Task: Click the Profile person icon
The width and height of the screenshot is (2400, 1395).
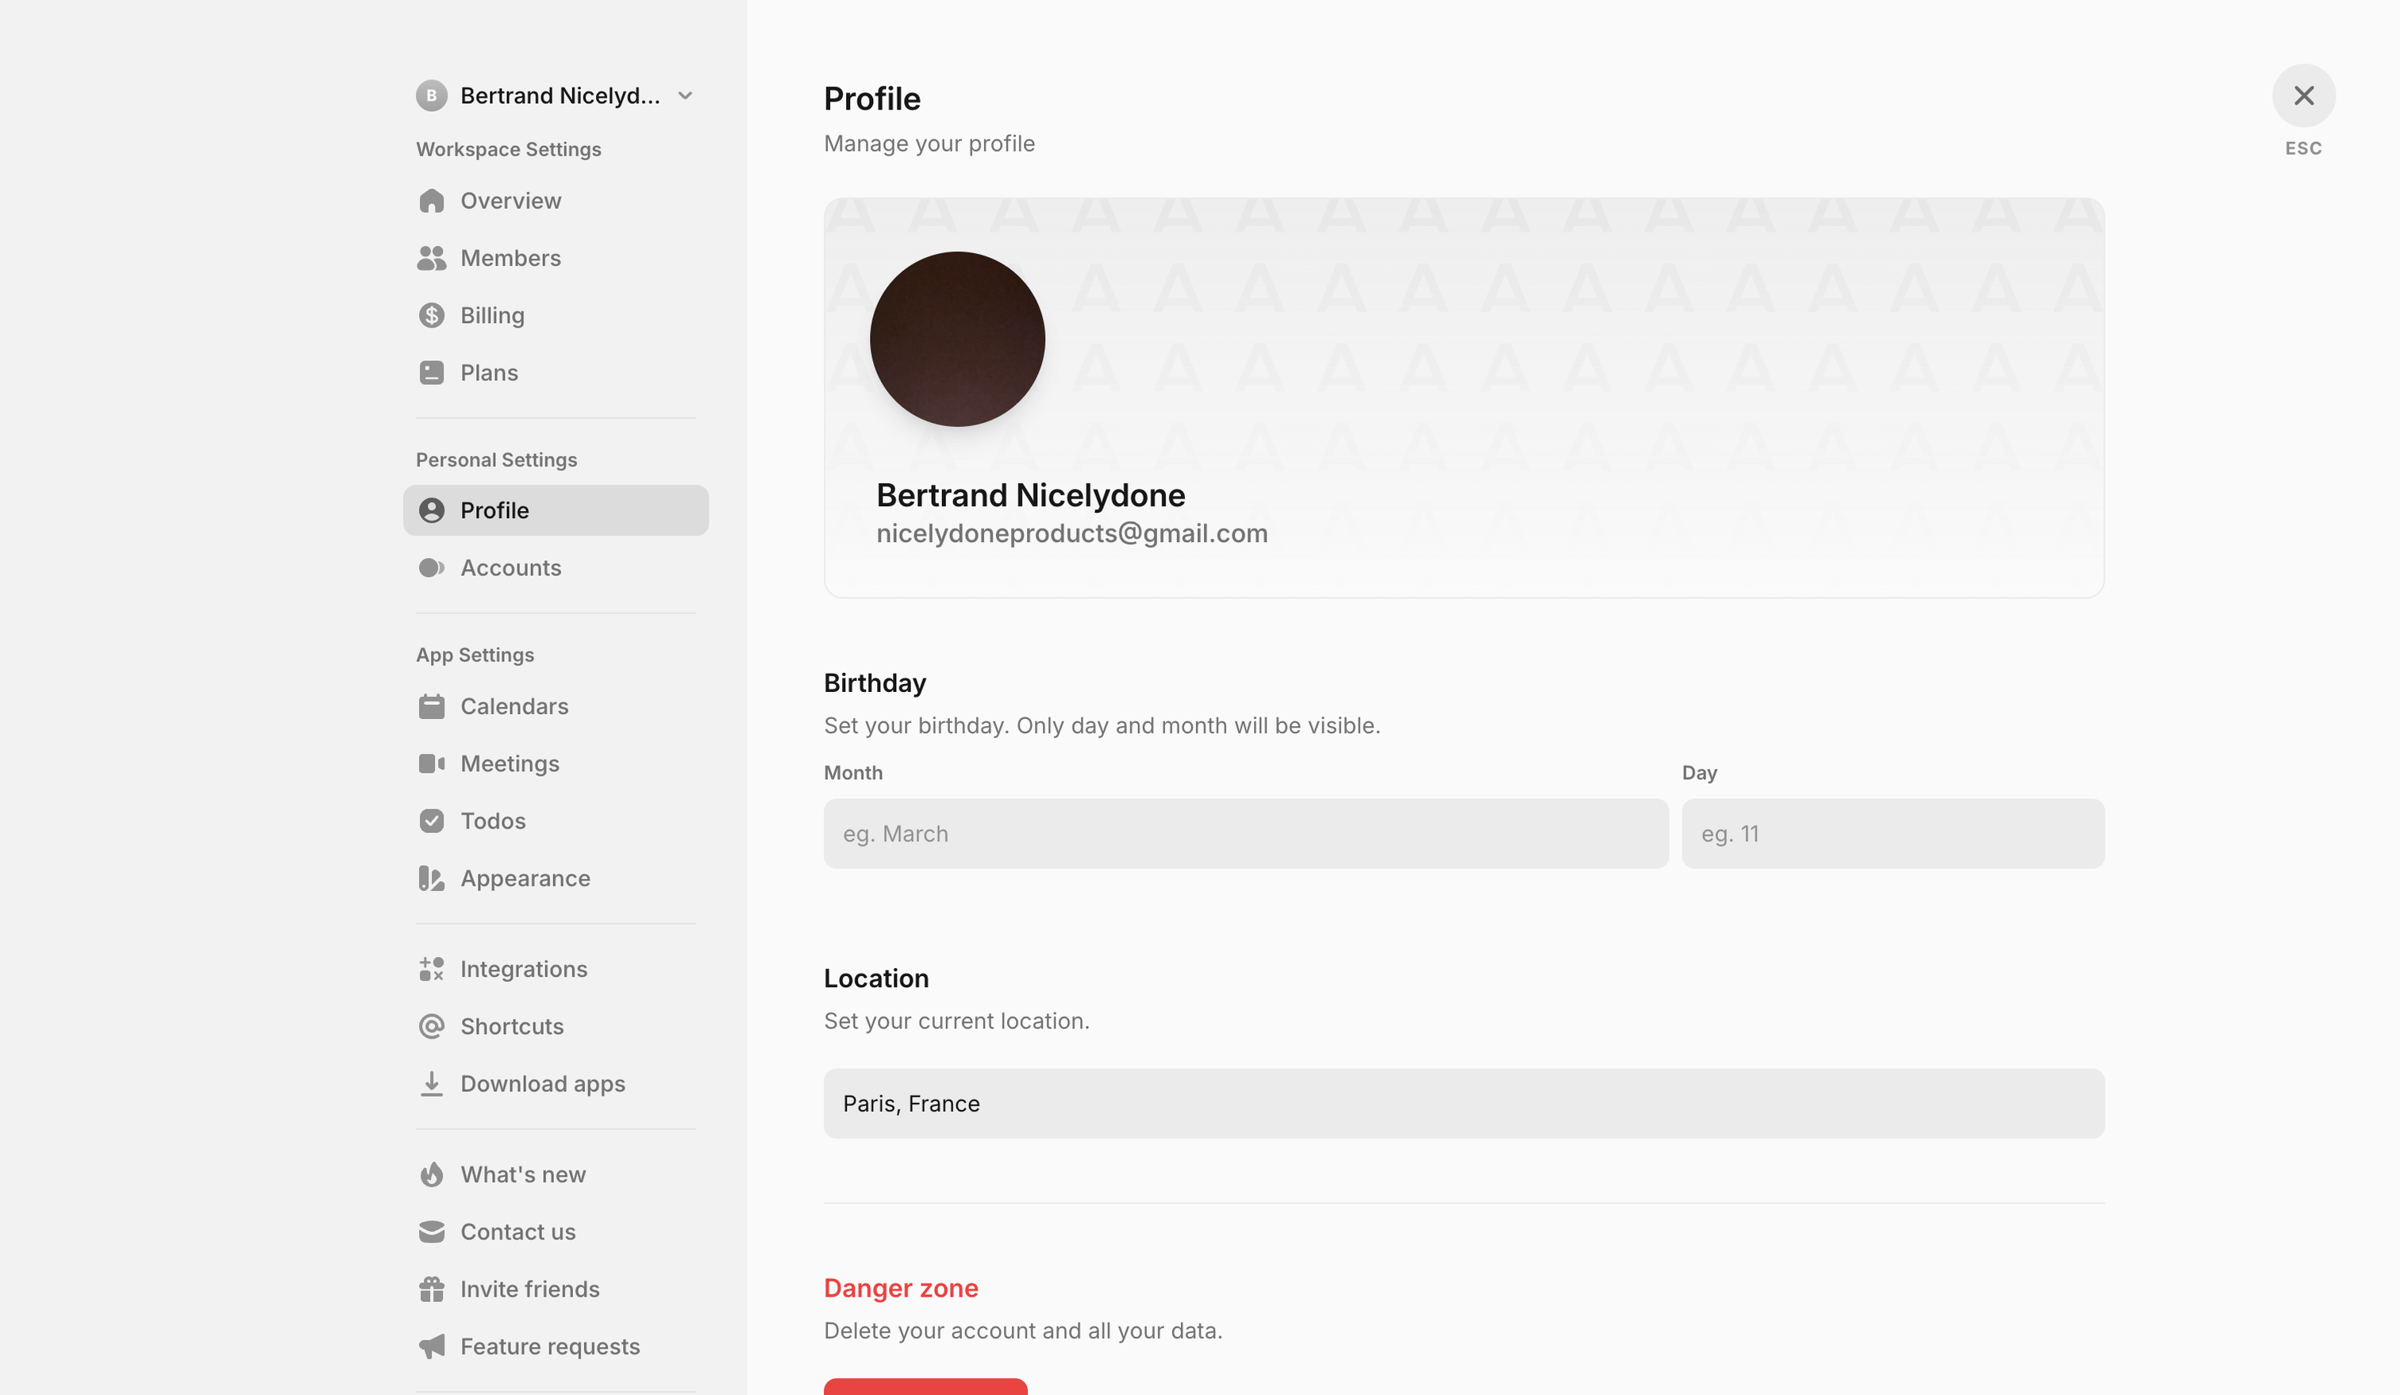Action: click(431, 510)
